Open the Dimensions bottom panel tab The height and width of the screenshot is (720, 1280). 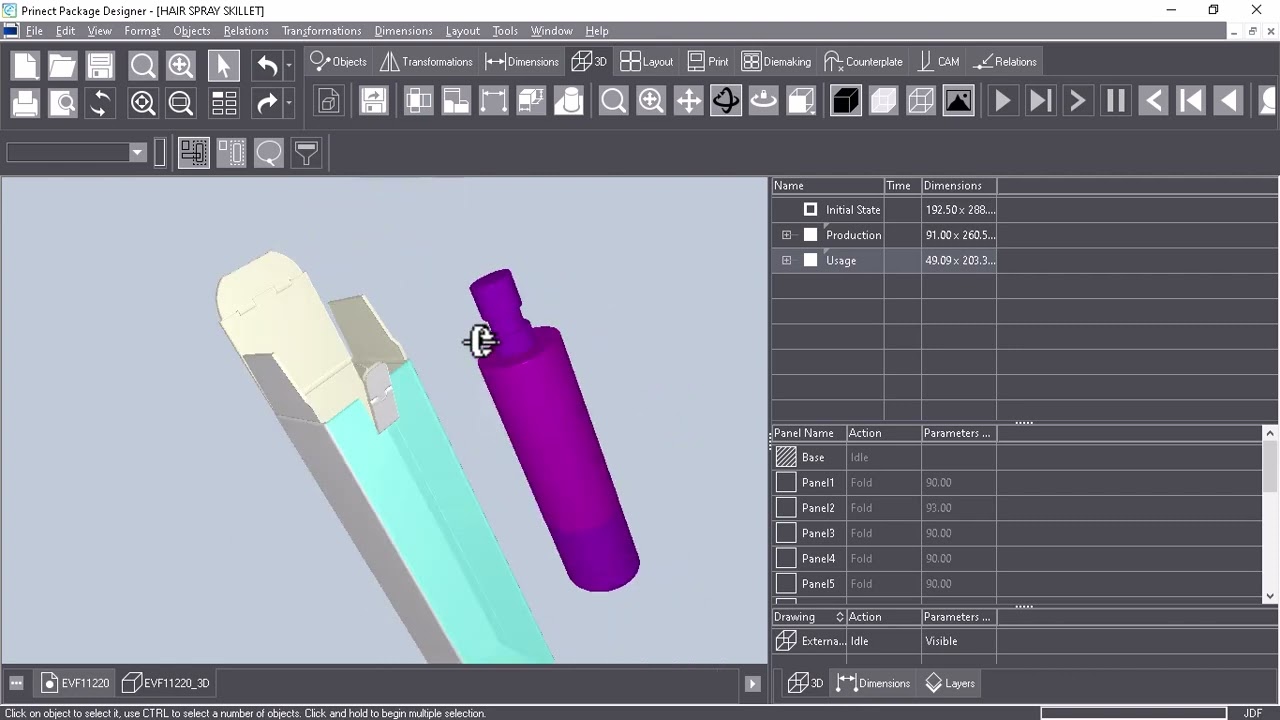(x=873, y=684)
